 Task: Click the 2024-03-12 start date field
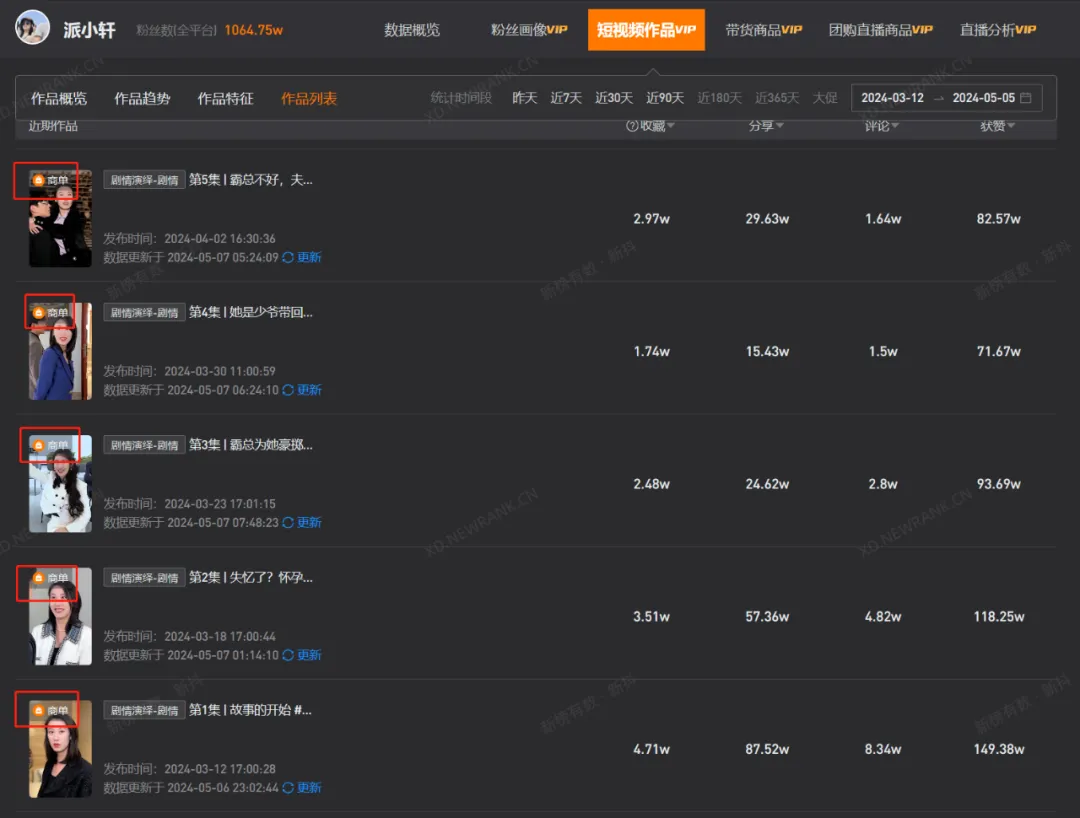coord(892,98)
